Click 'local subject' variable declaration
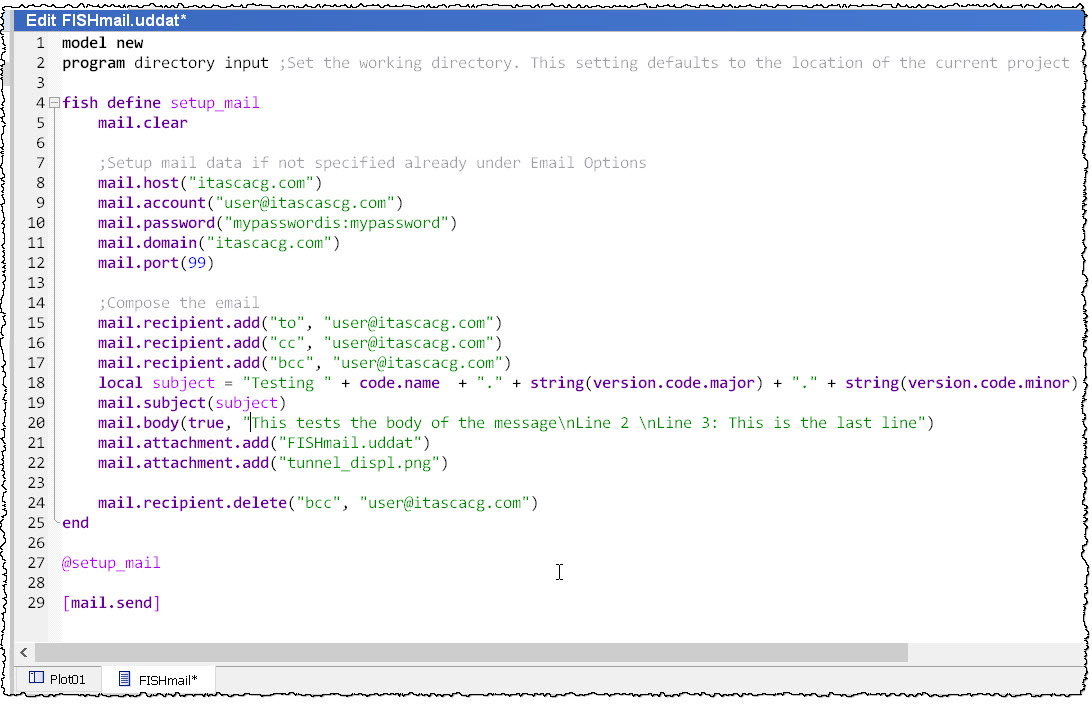This screenshot has height=704, width=1092. click(156, 383)
